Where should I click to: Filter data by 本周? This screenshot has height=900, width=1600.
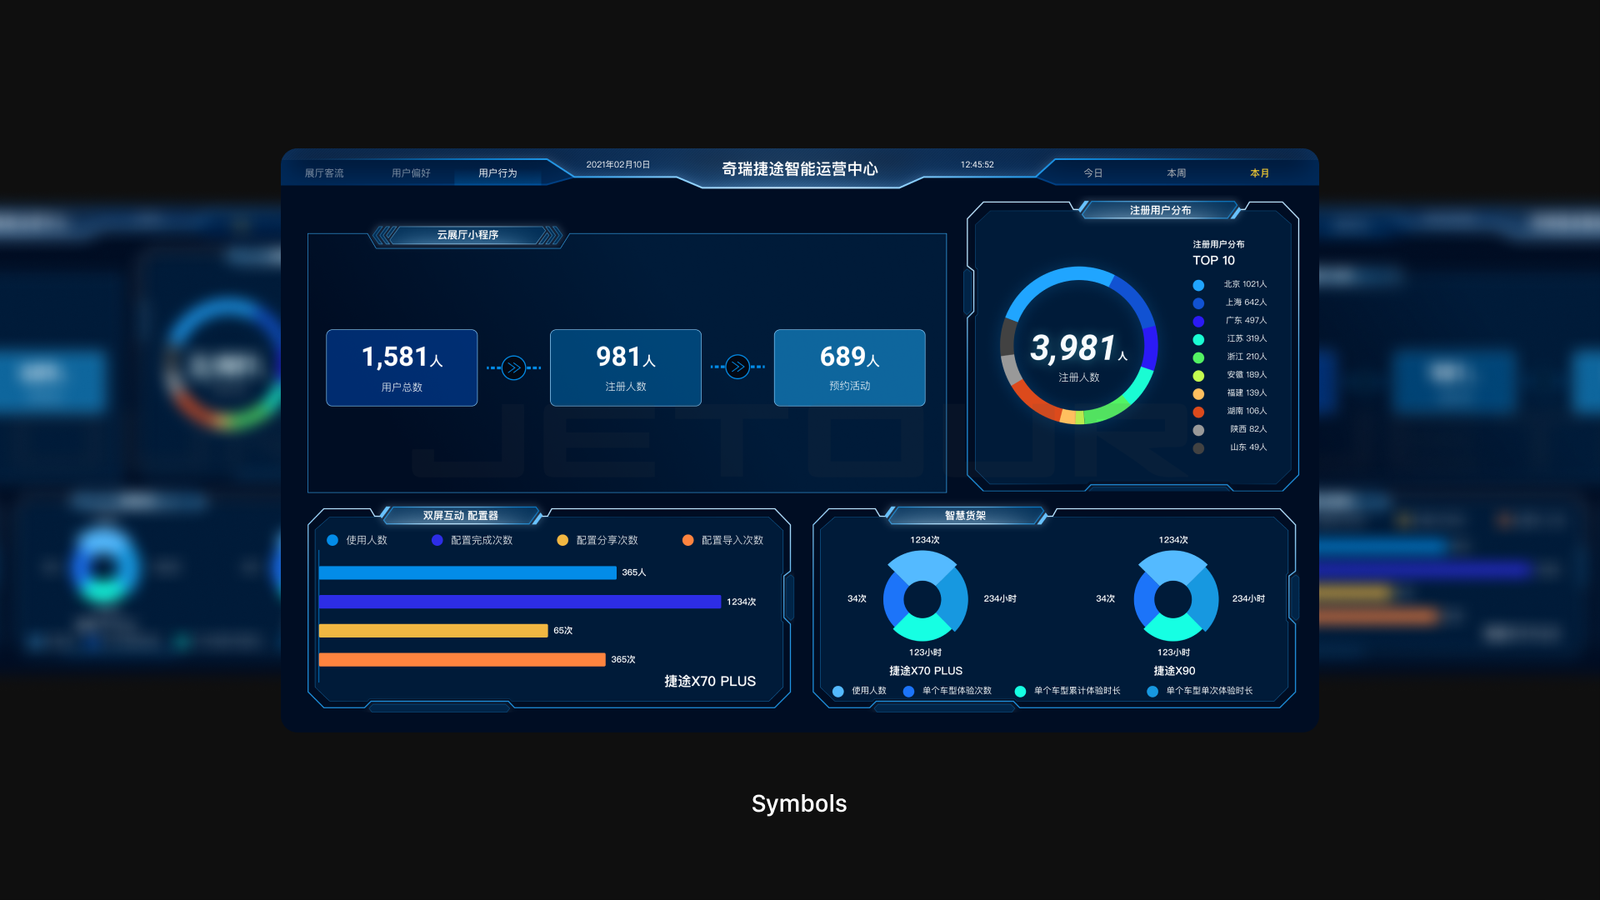coord(1176,173)
